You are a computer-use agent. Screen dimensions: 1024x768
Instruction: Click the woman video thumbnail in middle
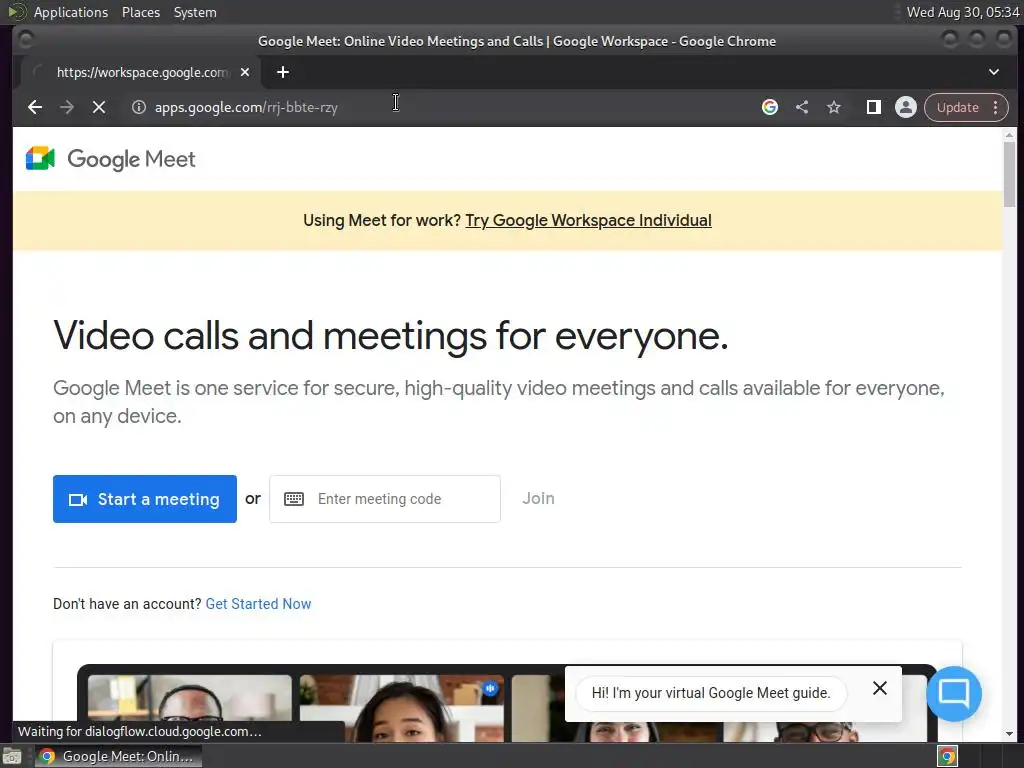click(402, 709)
